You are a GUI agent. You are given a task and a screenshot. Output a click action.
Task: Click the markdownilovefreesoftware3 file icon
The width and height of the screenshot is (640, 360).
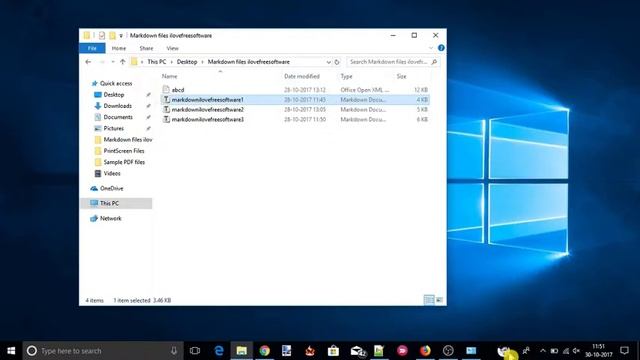[x=166, y=119]
